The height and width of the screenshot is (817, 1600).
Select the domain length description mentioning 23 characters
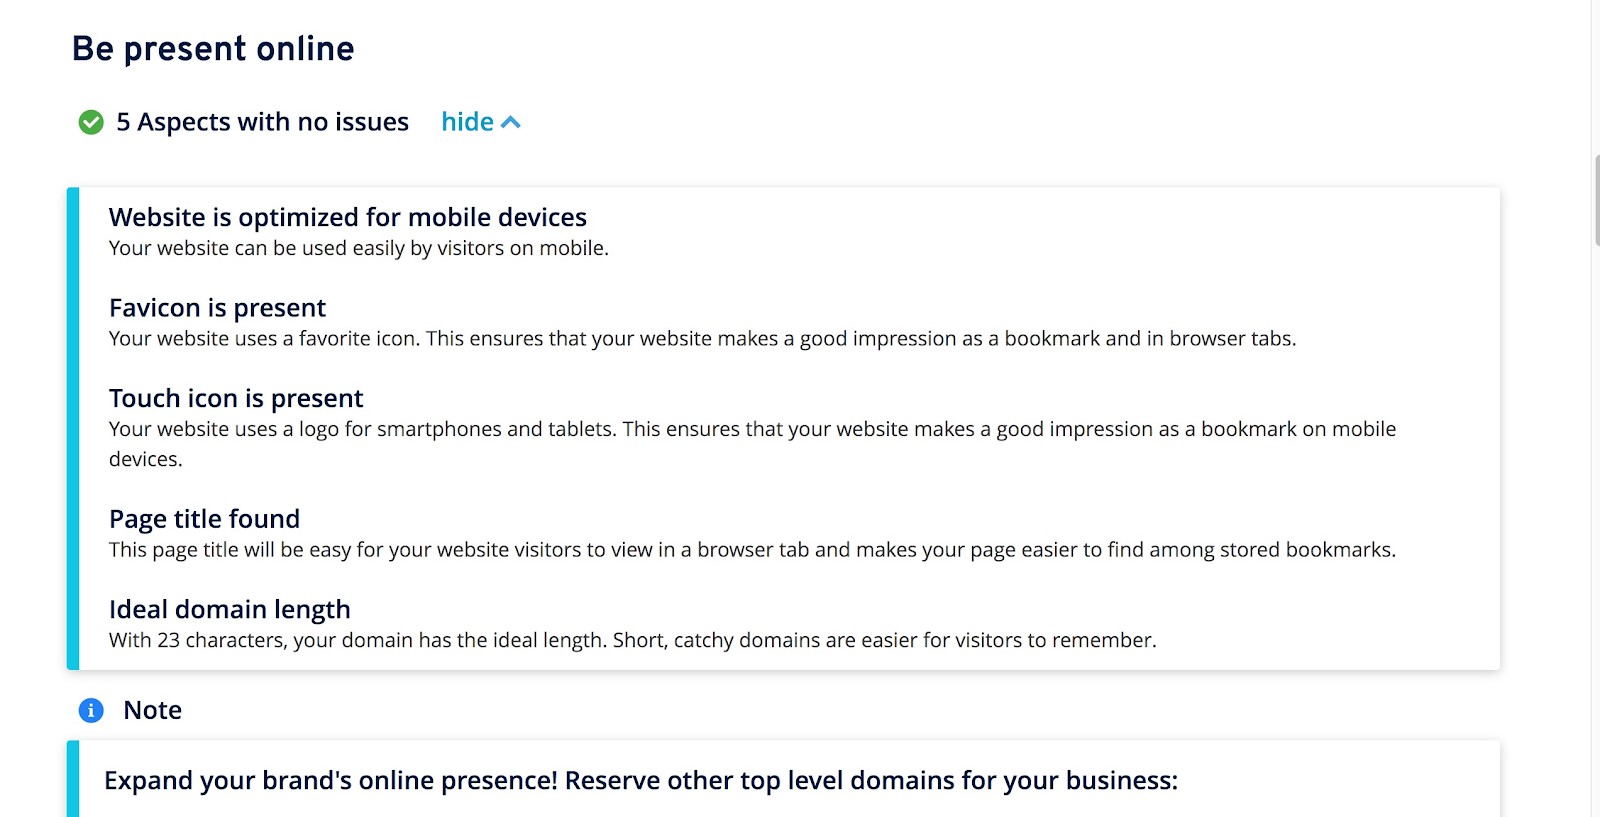pyautogui.click(x=632, y=640)
